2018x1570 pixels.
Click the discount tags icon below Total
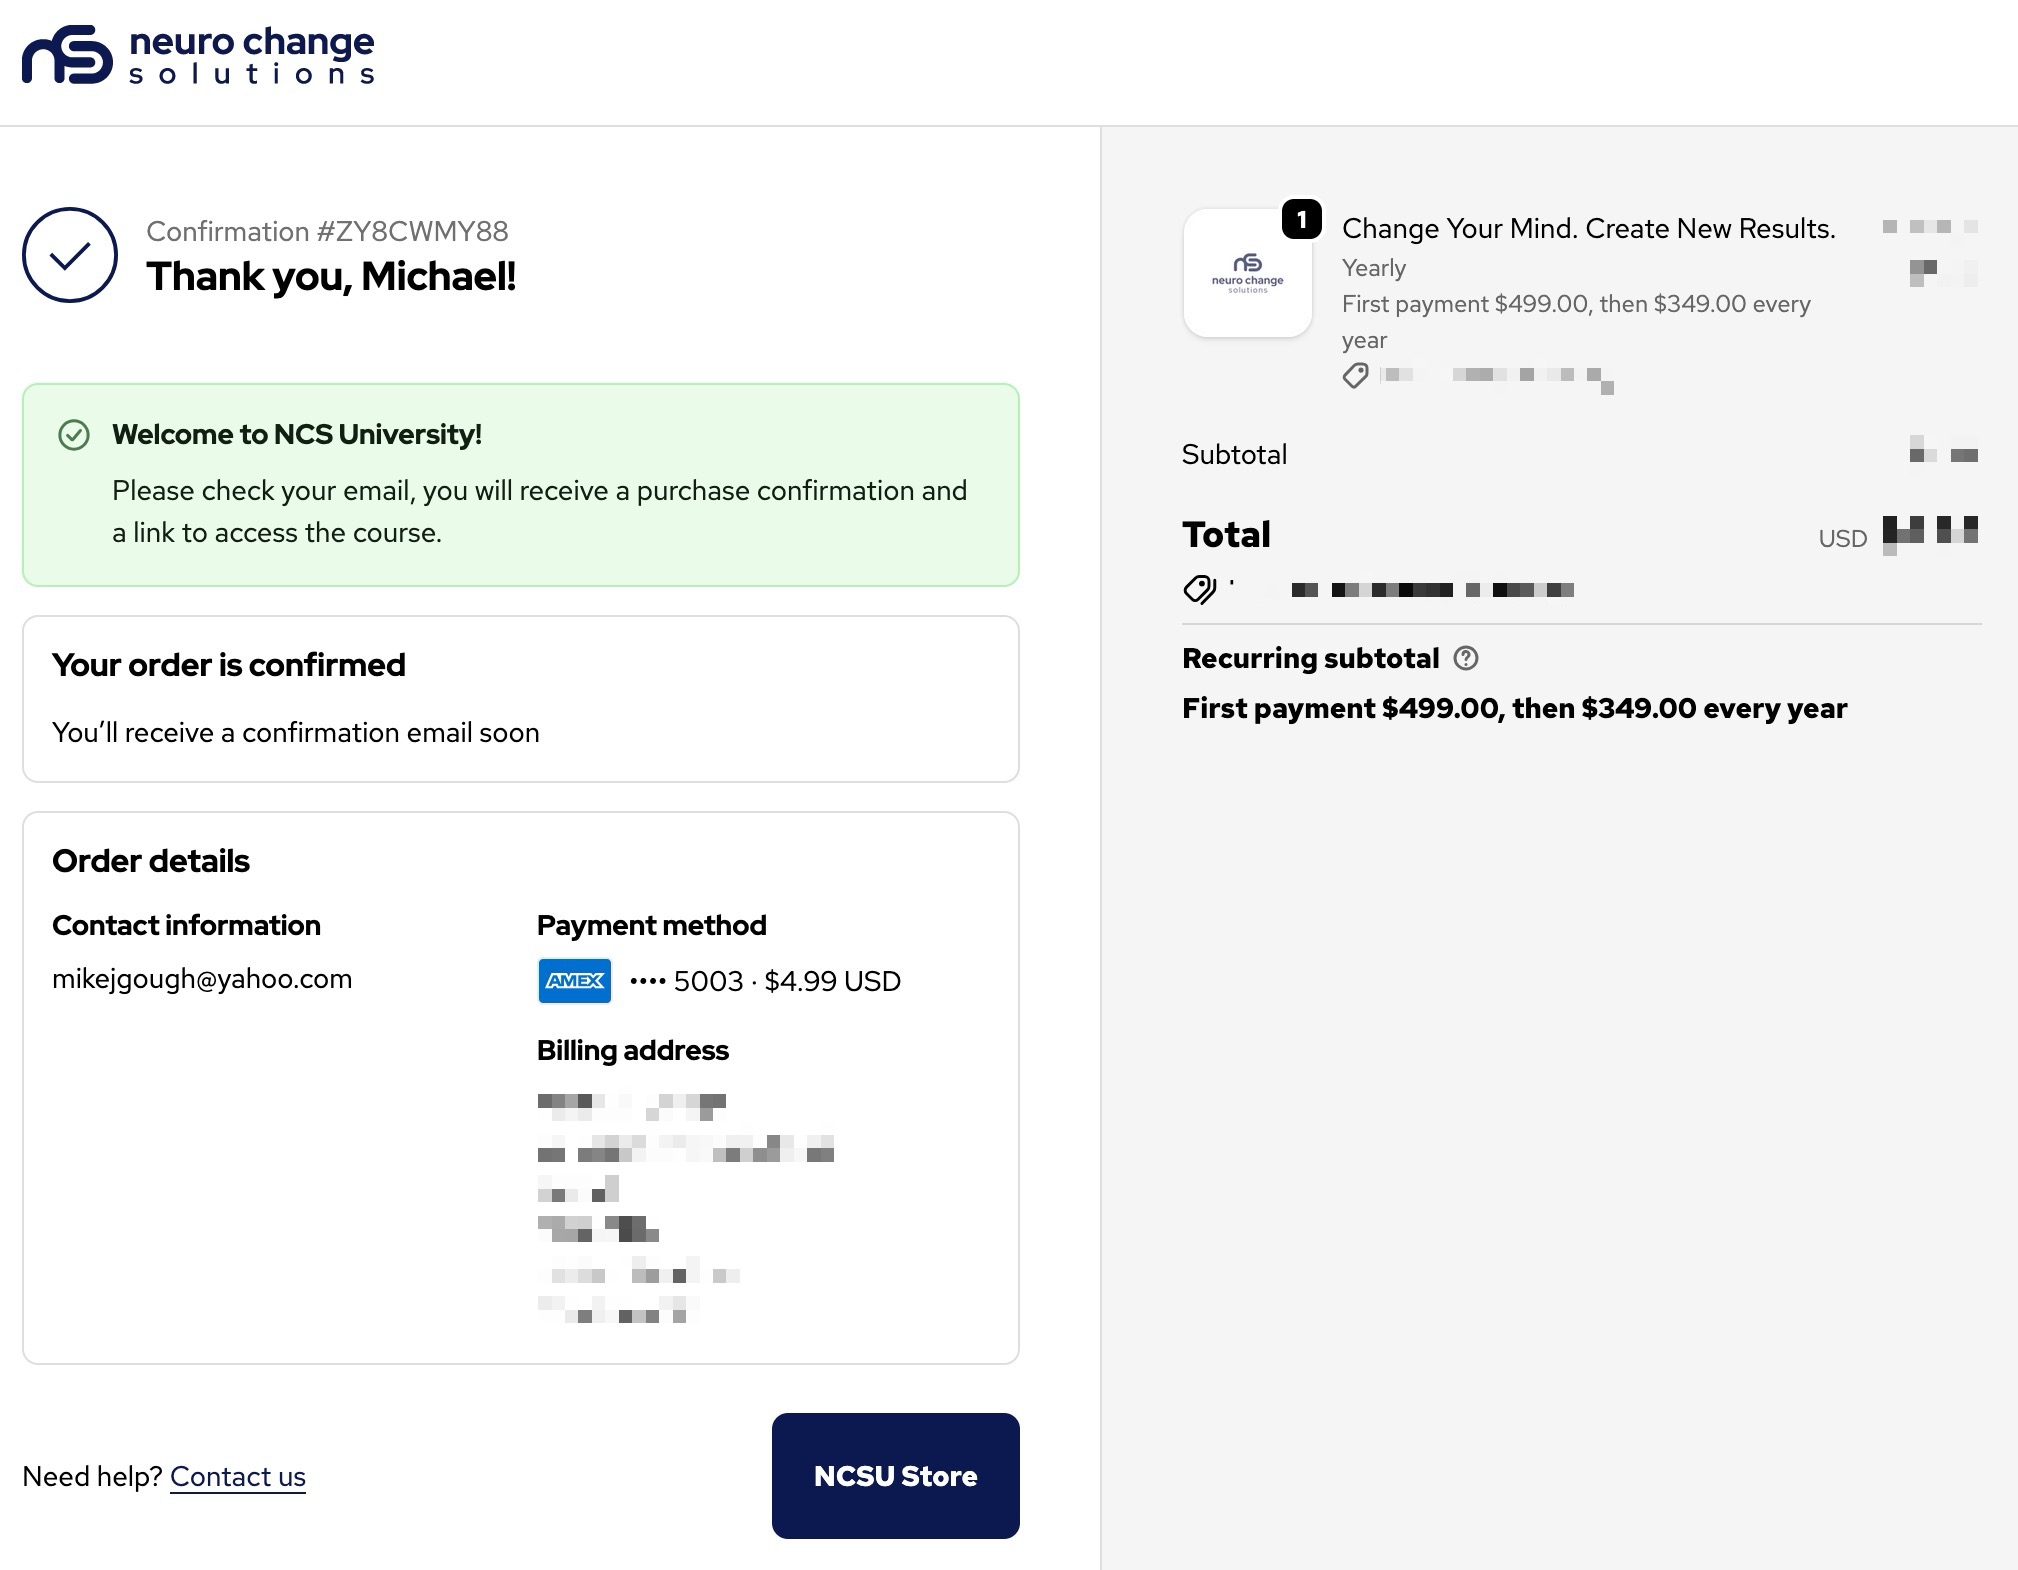click(x=1199, y=590)
